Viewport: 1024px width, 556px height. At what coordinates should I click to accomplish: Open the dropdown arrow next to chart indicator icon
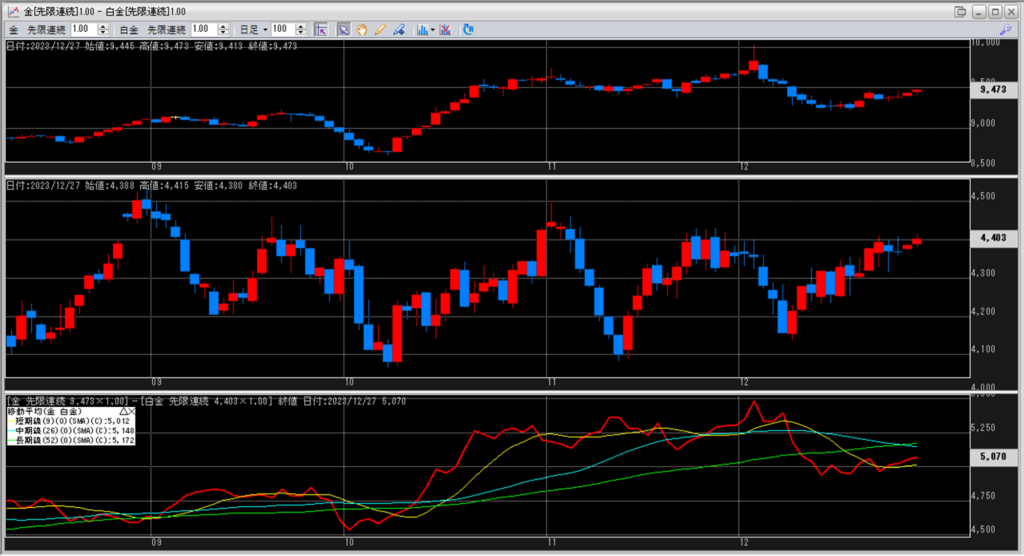(433, 30)
